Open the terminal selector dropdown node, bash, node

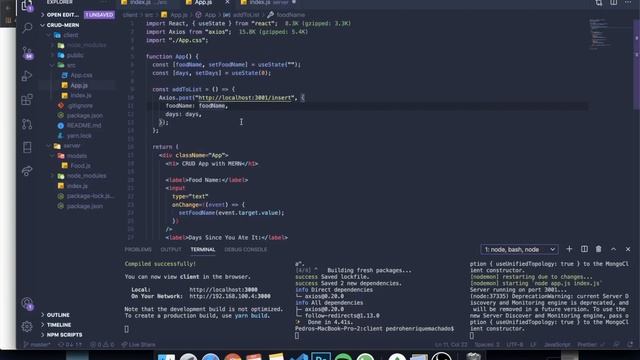519,249
